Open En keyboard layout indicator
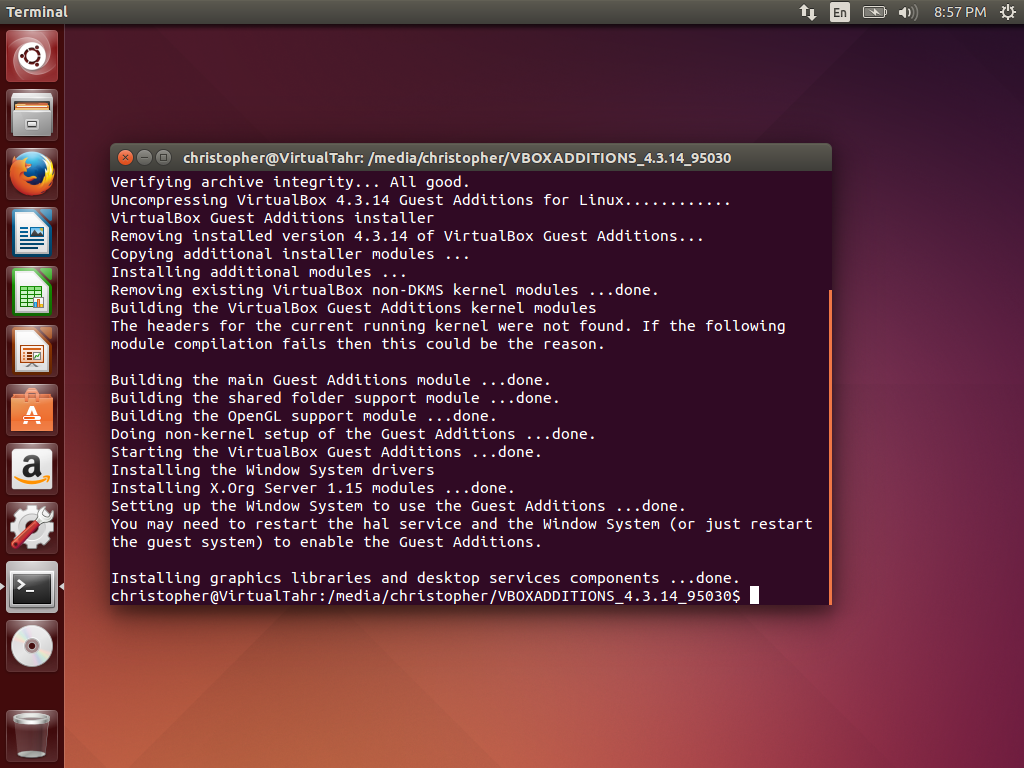 click(840, 12)
